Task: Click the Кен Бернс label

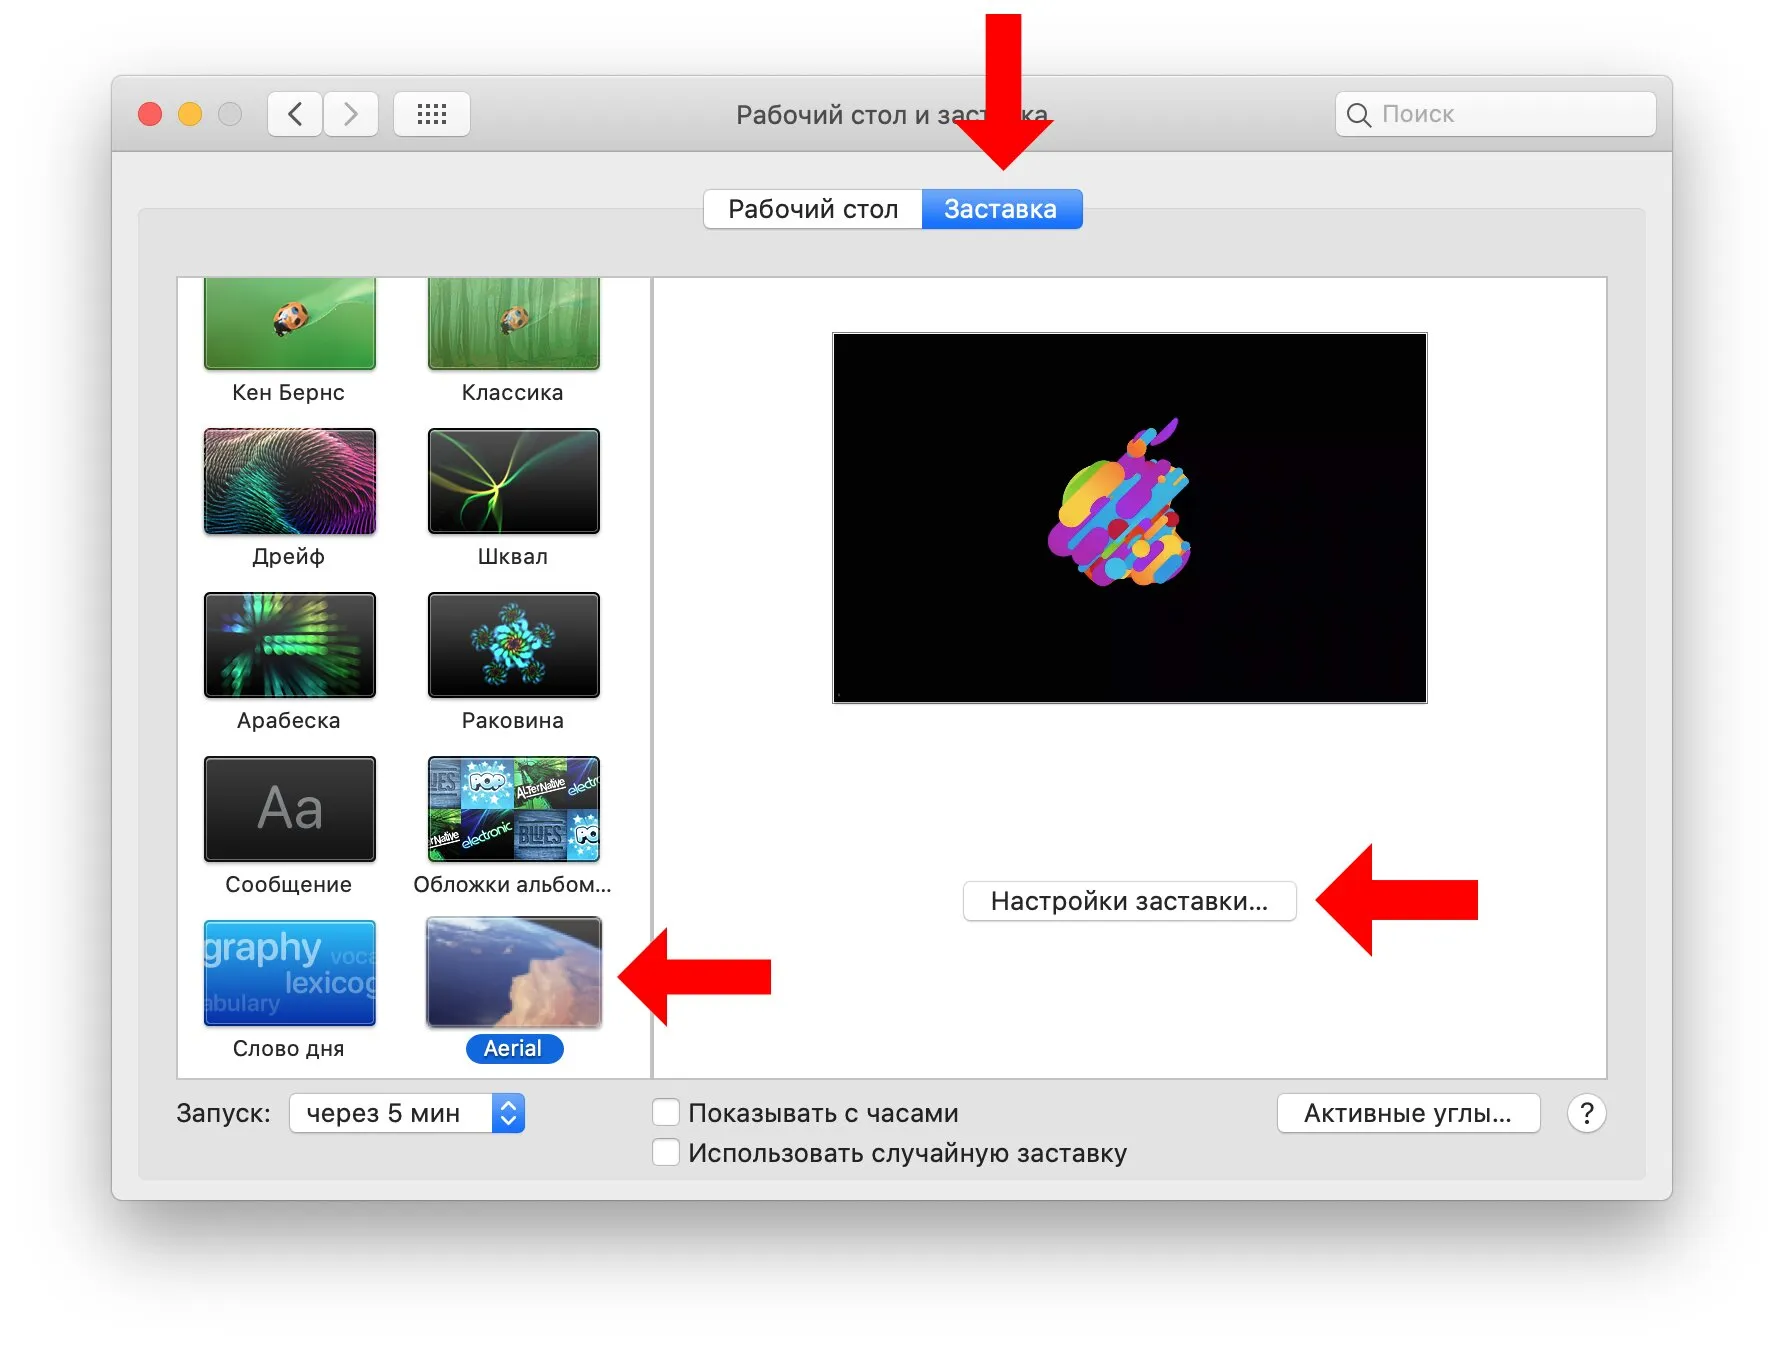Action: click(289, 392)
